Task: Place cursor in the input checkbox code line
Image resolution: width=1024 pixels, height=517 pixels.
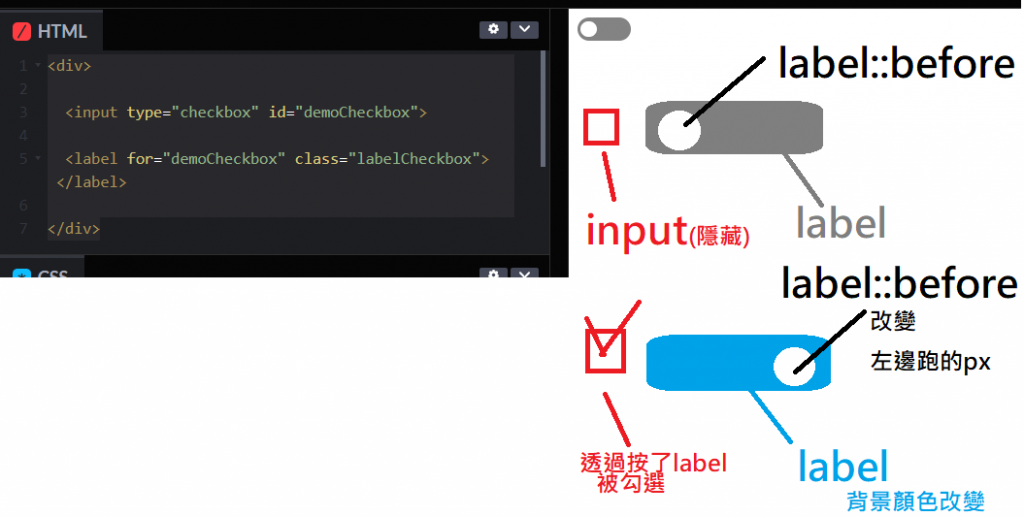Action: click(246, 112)
